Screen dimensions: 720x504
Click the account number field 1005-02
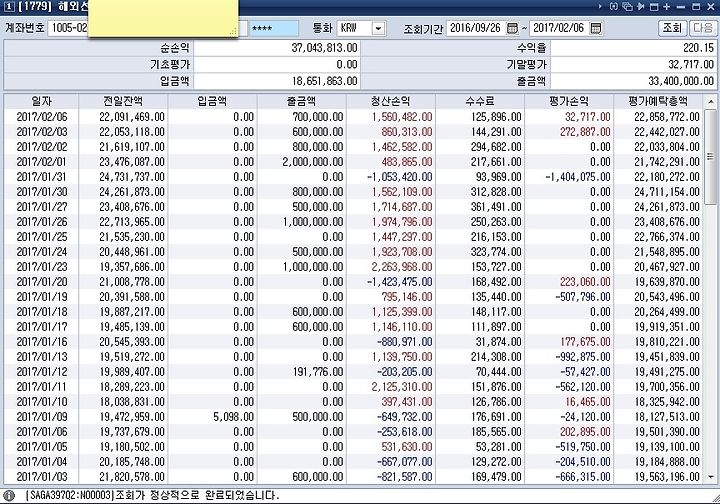click(x=68, y=28)
